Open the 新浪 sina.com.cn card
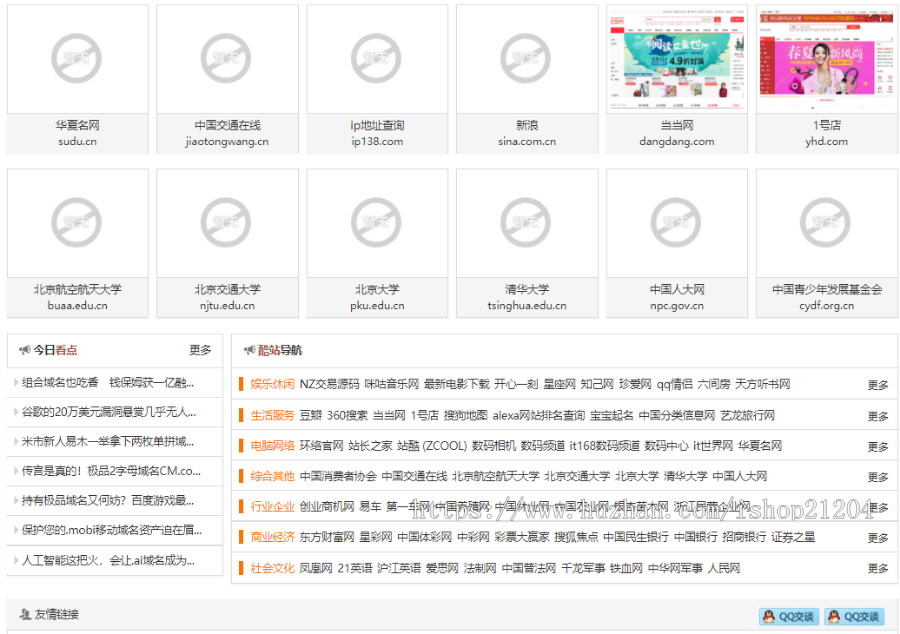Screen dimensions: 900x634 (x=527, y=79)
